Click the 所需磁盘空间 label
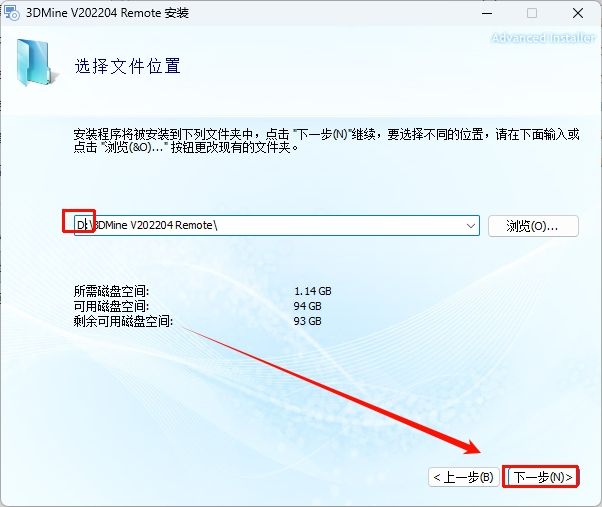Image resolution: width=602 pixels, height=507 pixels. click(111, 291)
